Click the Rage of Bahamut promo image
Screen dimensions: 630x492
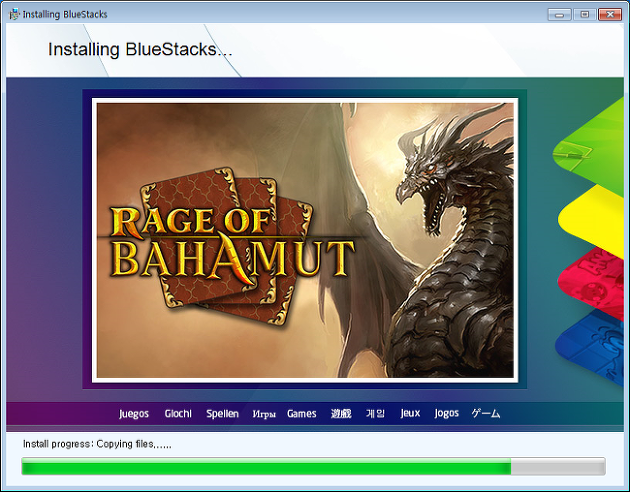305,240
